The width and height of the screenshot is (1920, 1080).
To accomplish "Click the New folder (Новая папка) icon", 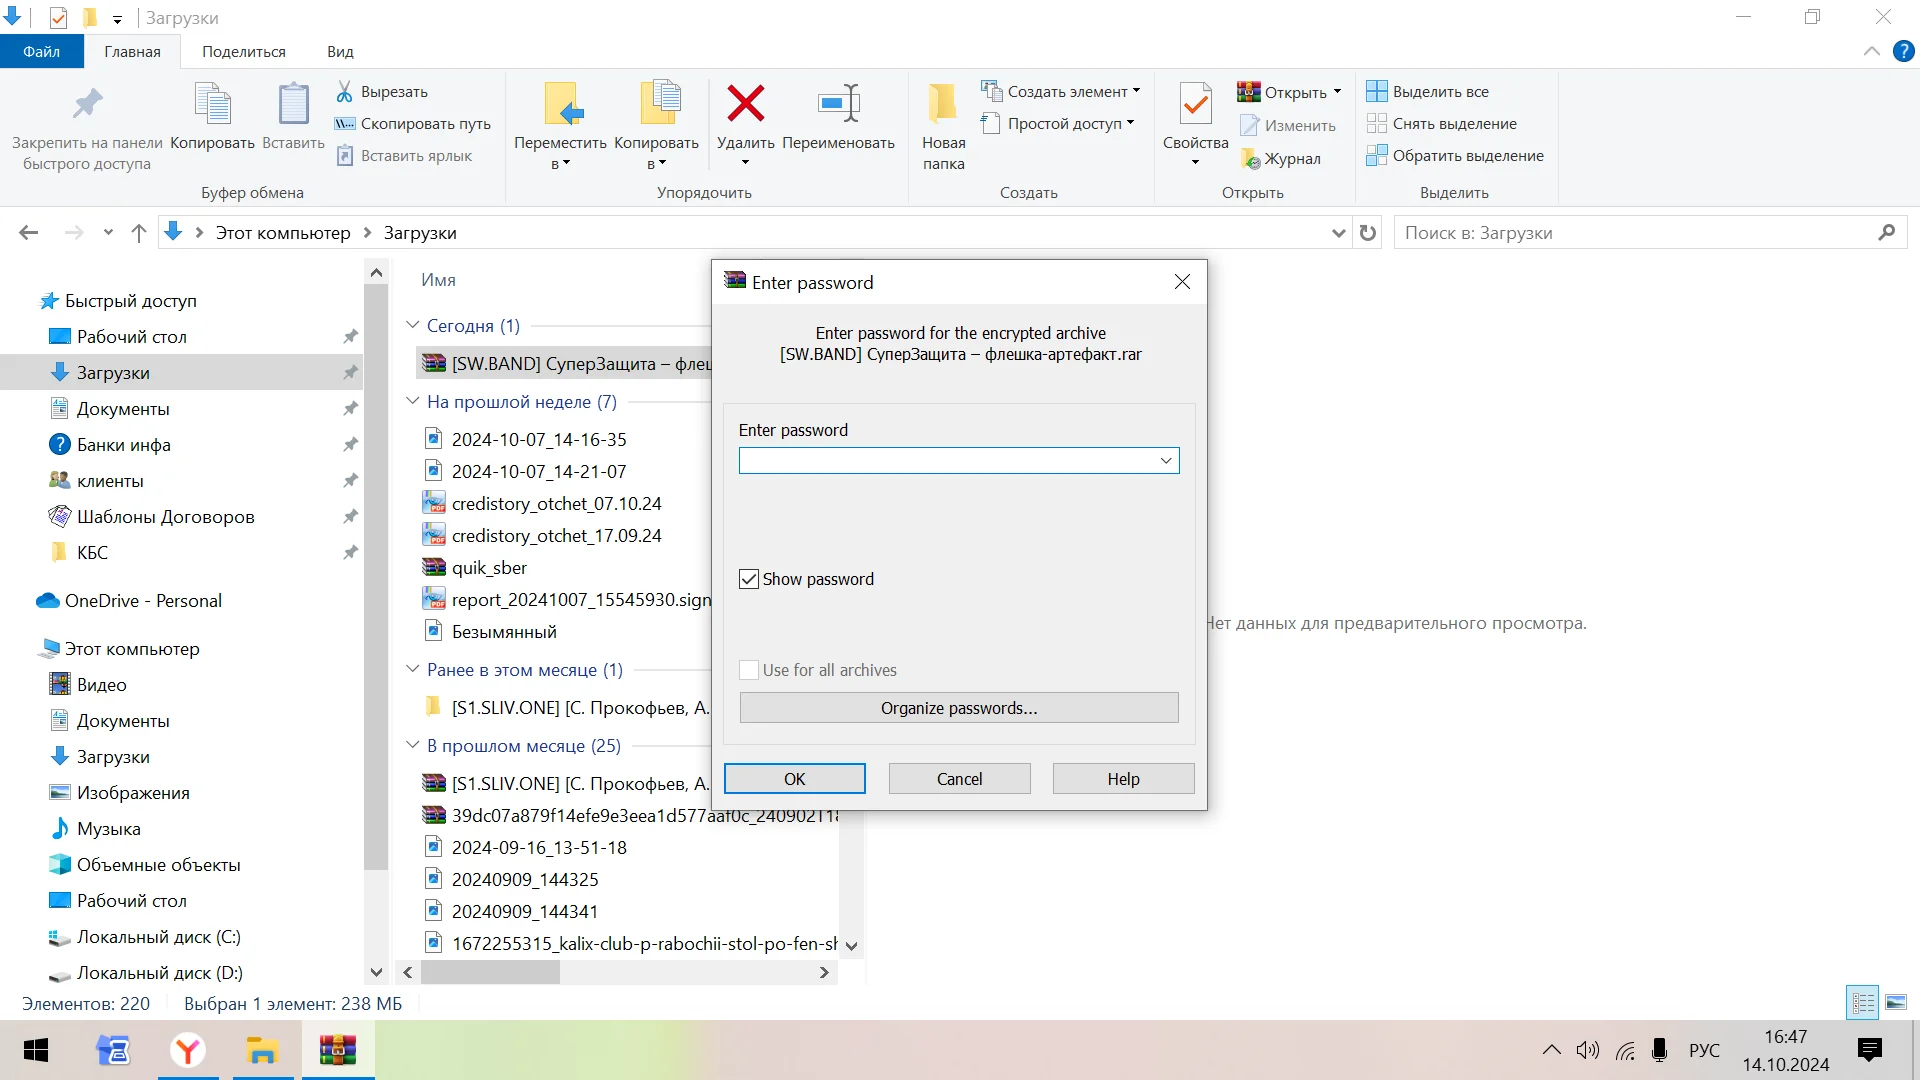I will click(943, 104).
